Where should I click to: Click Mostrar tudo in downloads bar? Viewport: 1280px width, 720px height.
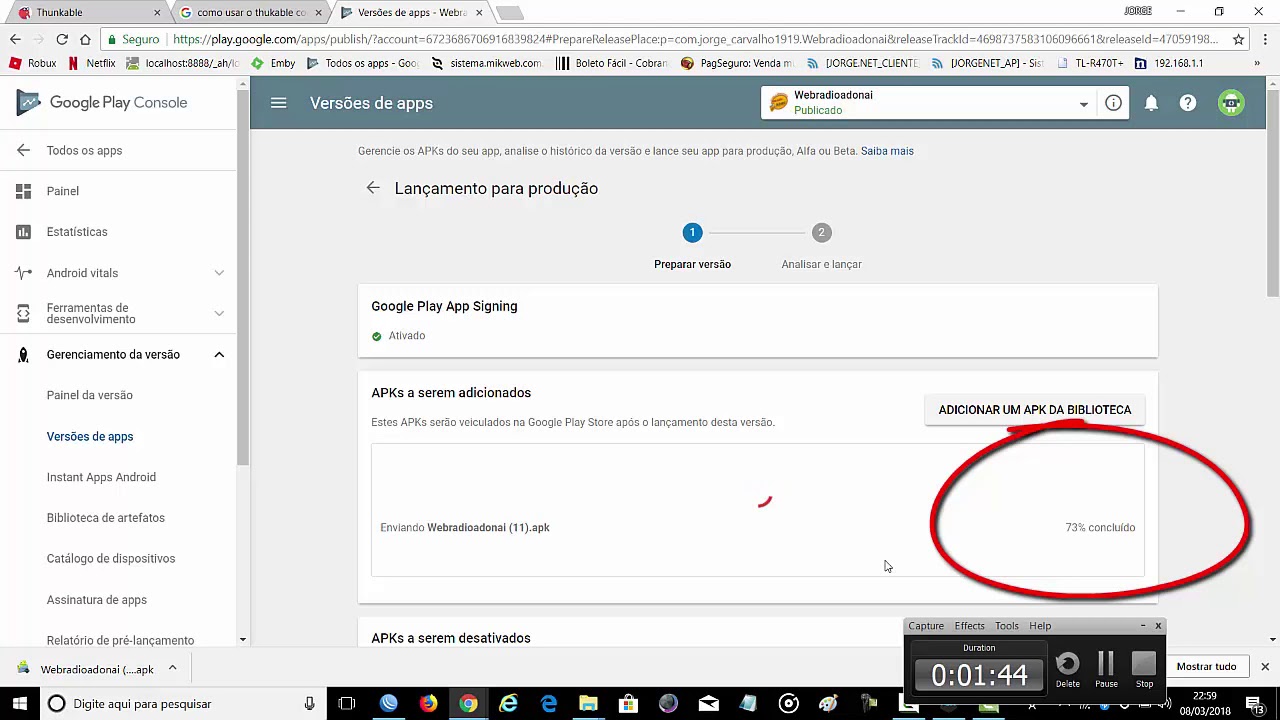click(1206, 667)
